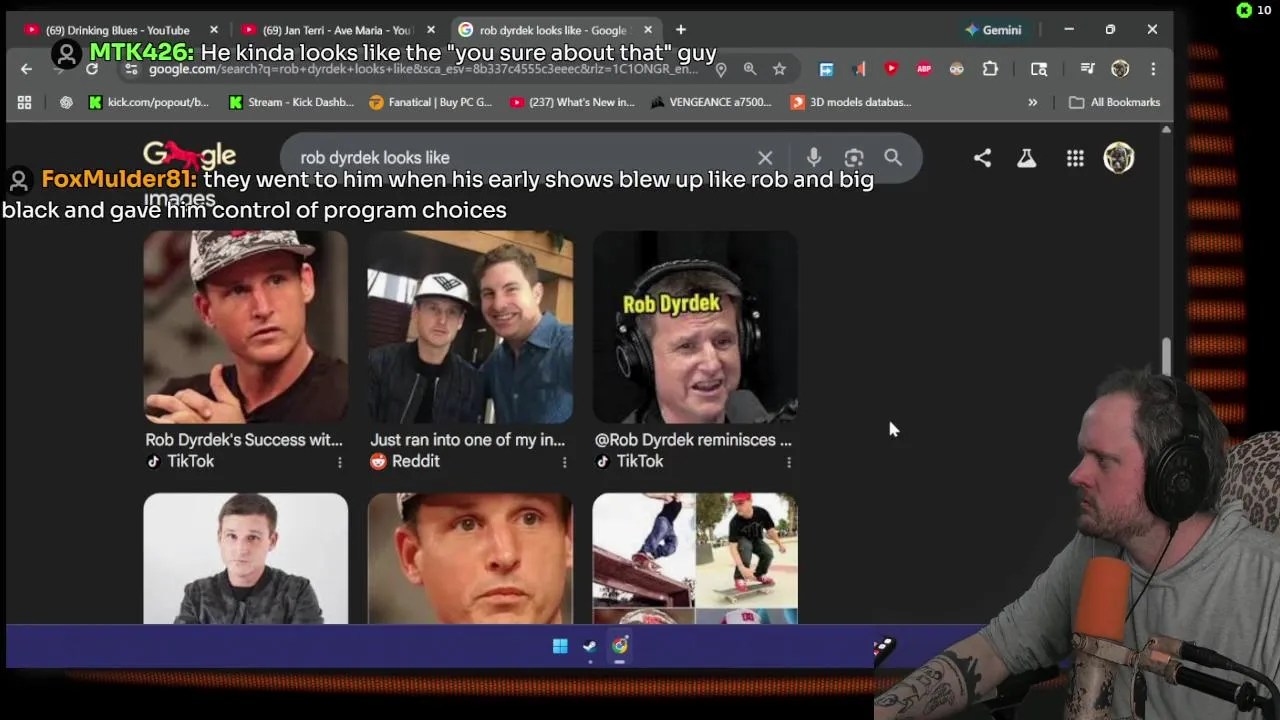
Task: Click the 'Rob Dyrdek's Success wit...' caption
Action: [244, 440]
